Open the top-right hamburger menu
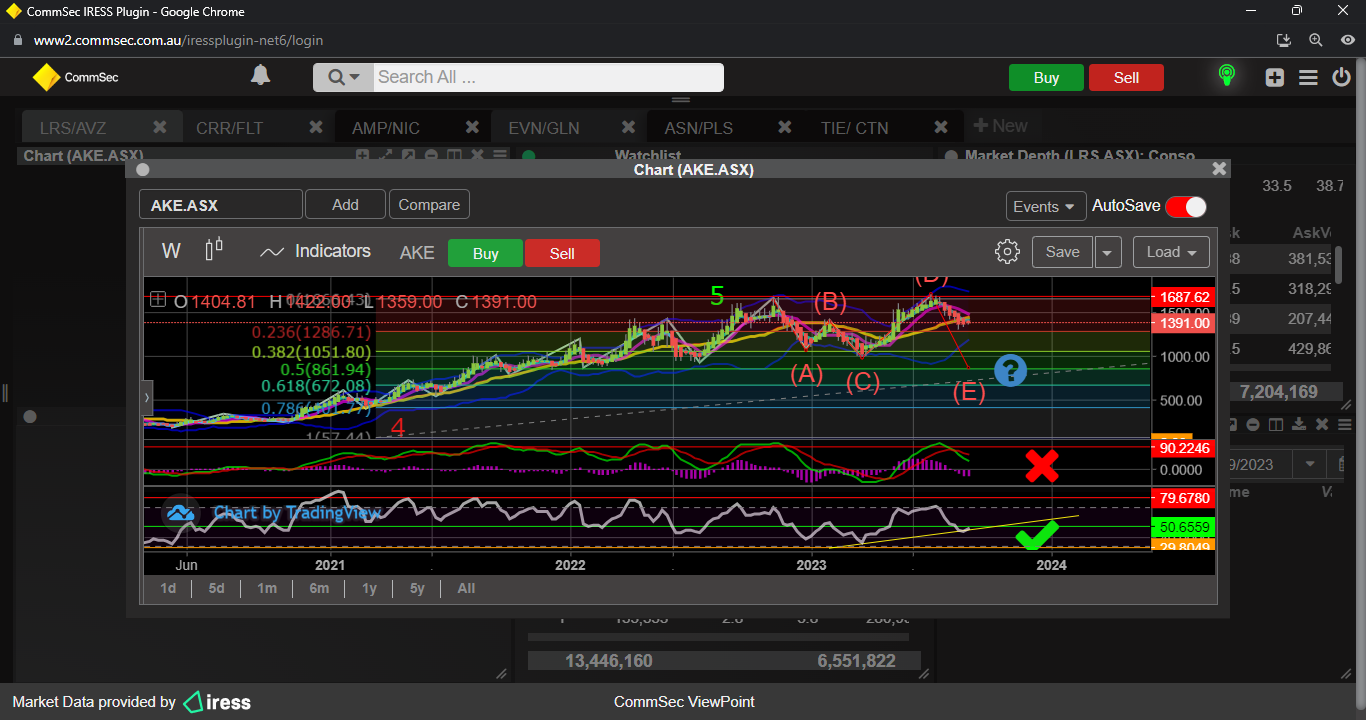The image size is (1366, 720). [x=1308, y=77]
